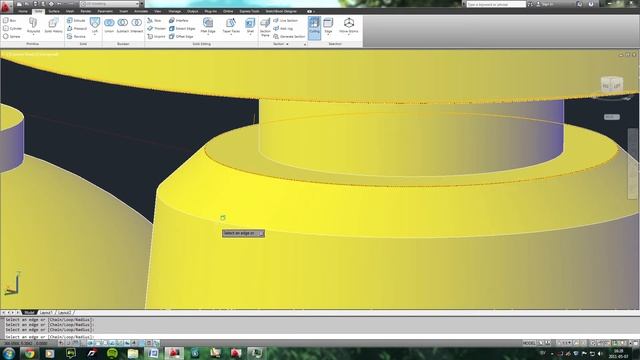Click the Add Jog tool
Viewport: 640px width, 360px height.
(x=283, y=28)
